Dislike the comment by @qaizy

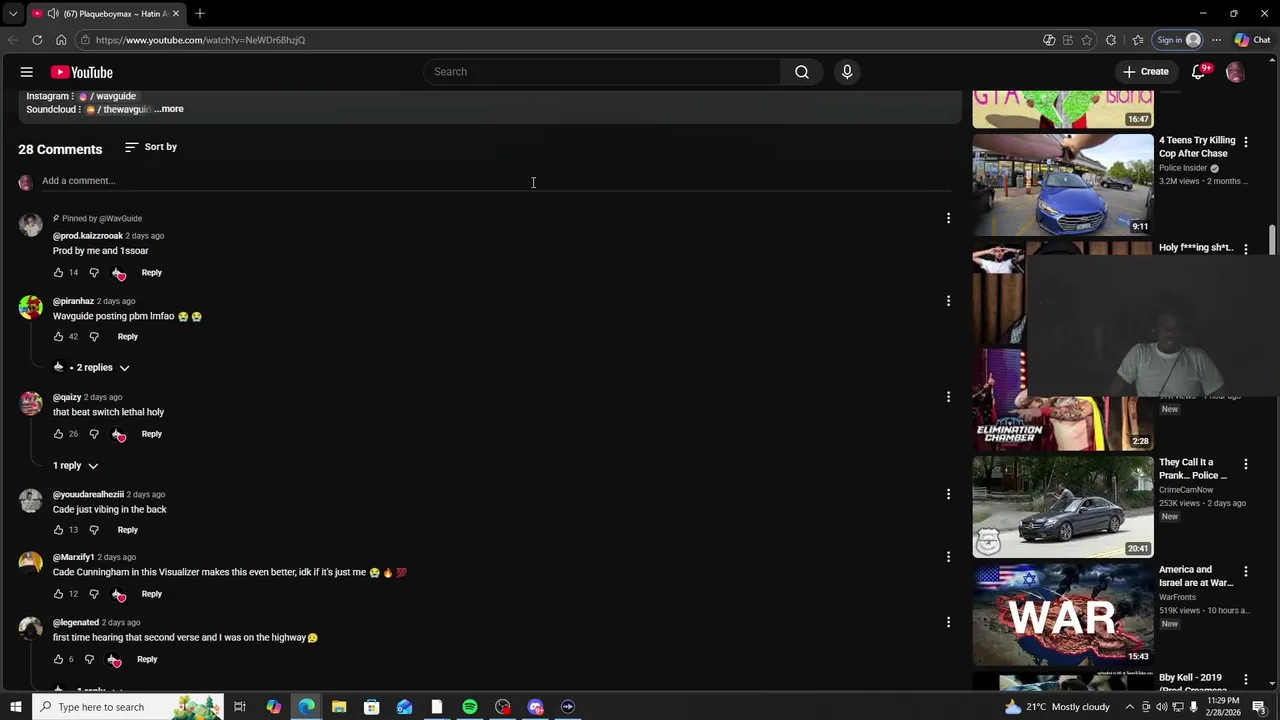(x=94, y=434)
